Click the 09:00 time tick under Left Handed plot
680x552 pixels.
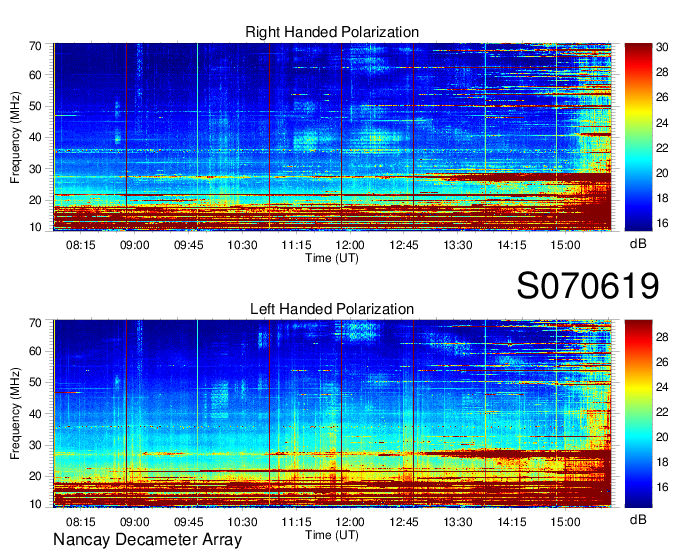pyautogui.click(x=134, y=522)
